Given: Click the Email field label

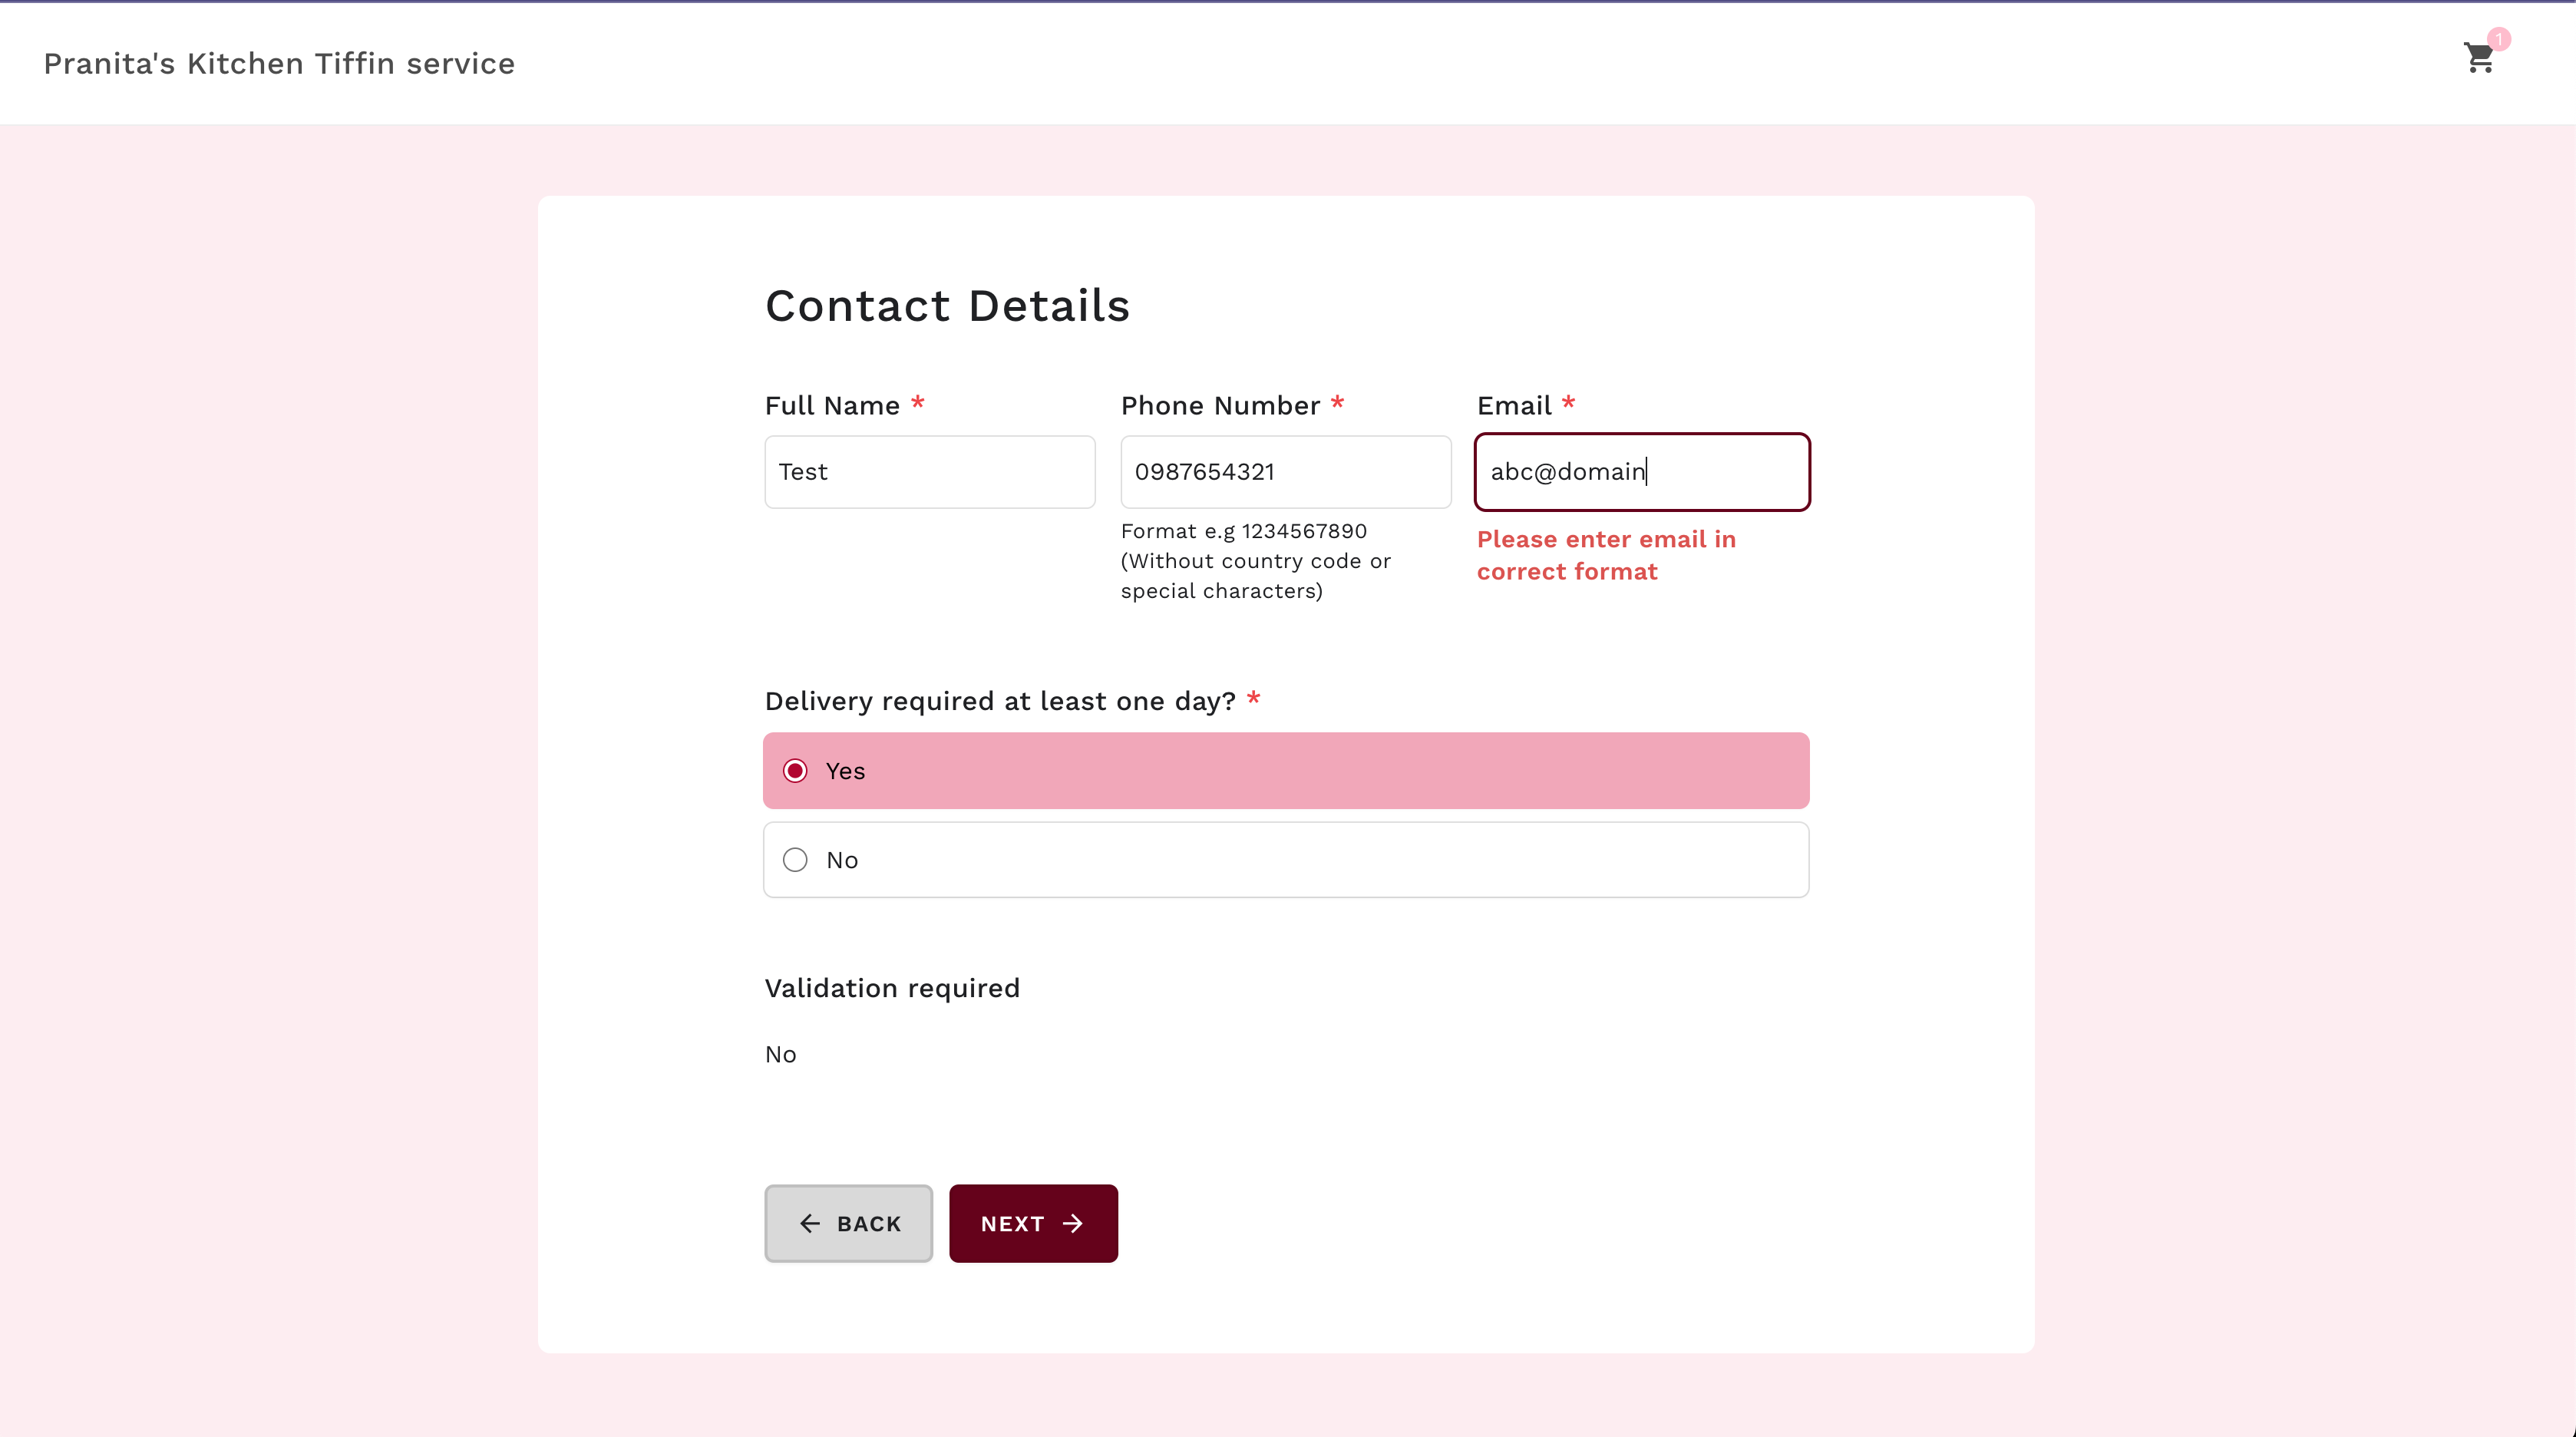Looking at the screenshot, I should [x=1514, y=406].
